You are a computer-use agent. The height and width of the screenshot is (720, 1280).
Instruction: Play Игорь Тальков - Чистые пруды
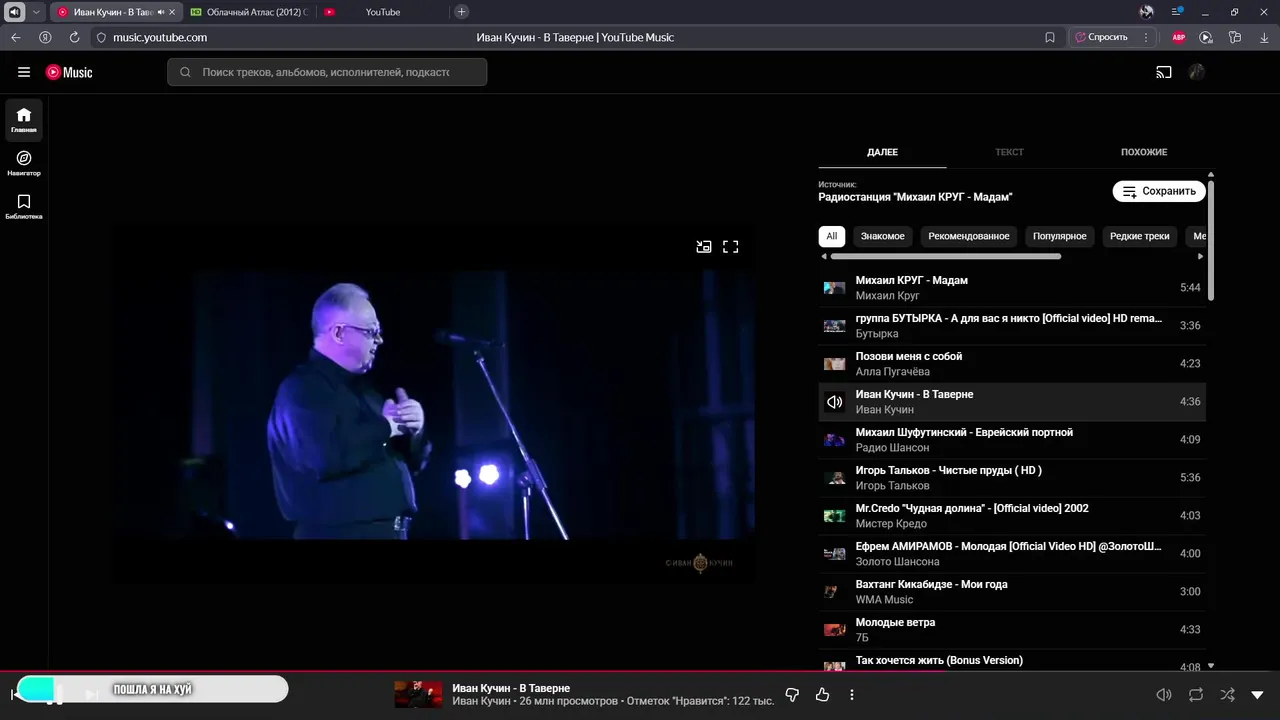tap(1012, 478)
